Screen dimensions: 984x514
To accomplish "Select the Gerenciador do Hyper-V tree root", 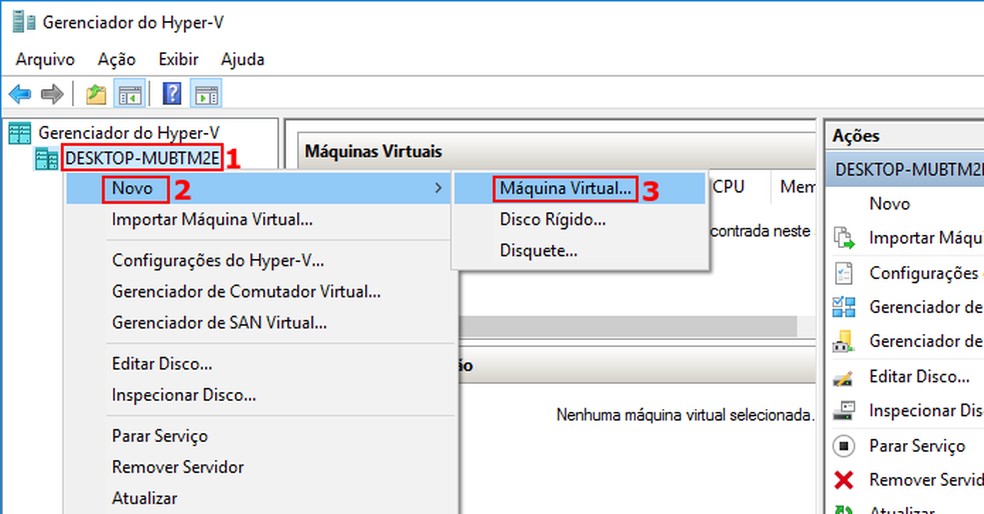I will click(x=129, y=133).
